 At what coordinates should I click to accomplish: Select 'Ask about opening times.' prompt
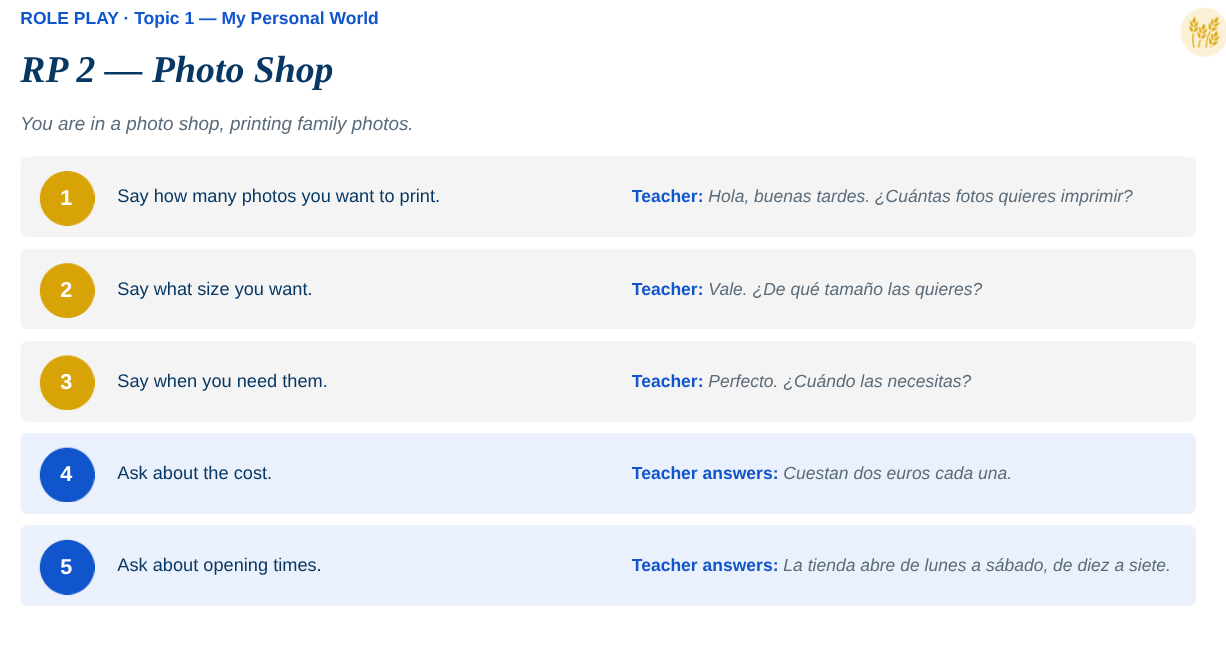pyautogui.click(x=219, y=565)
